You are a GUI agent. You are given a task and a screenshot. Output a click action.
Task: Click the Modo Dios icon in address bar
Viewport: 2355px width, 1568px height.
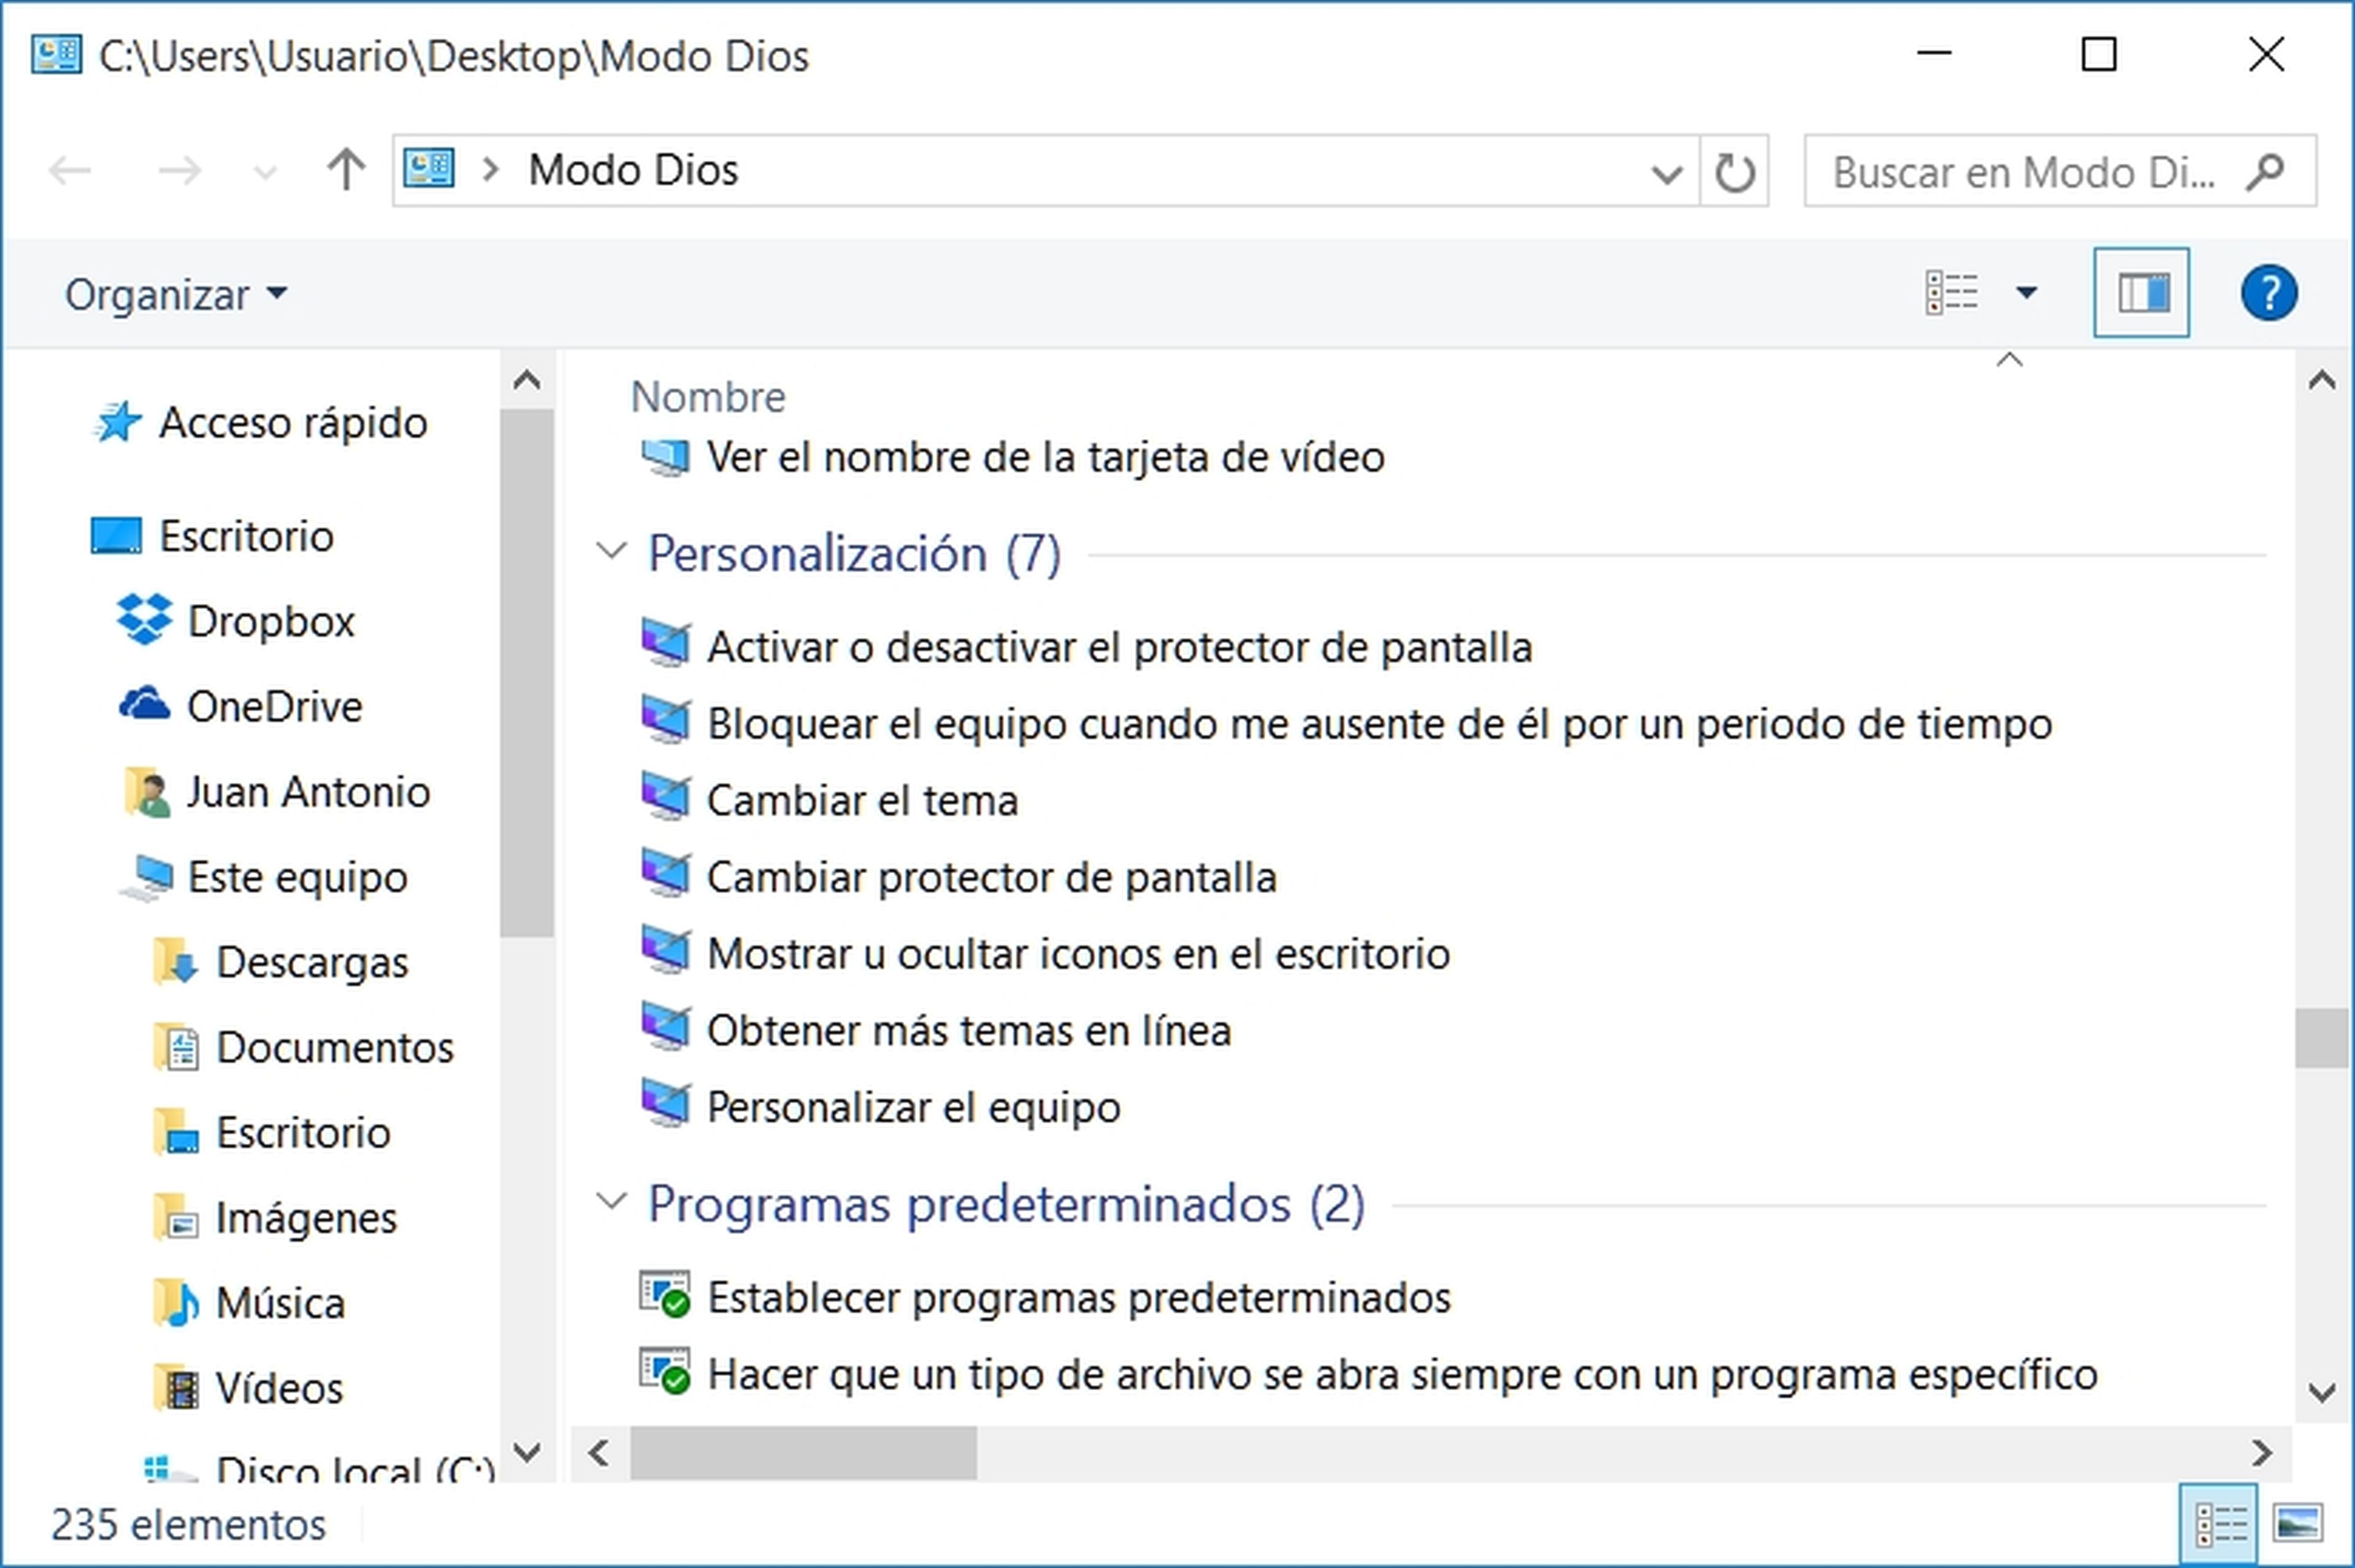pos(429,169)
